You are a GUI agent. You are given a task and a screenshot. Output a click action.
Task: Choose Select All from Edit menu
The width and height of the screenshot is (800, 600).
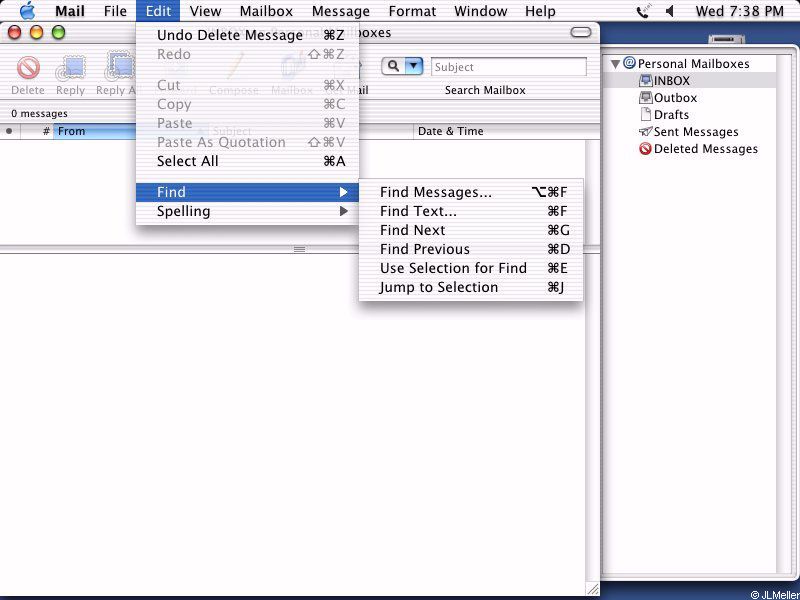tap(247, 161)
